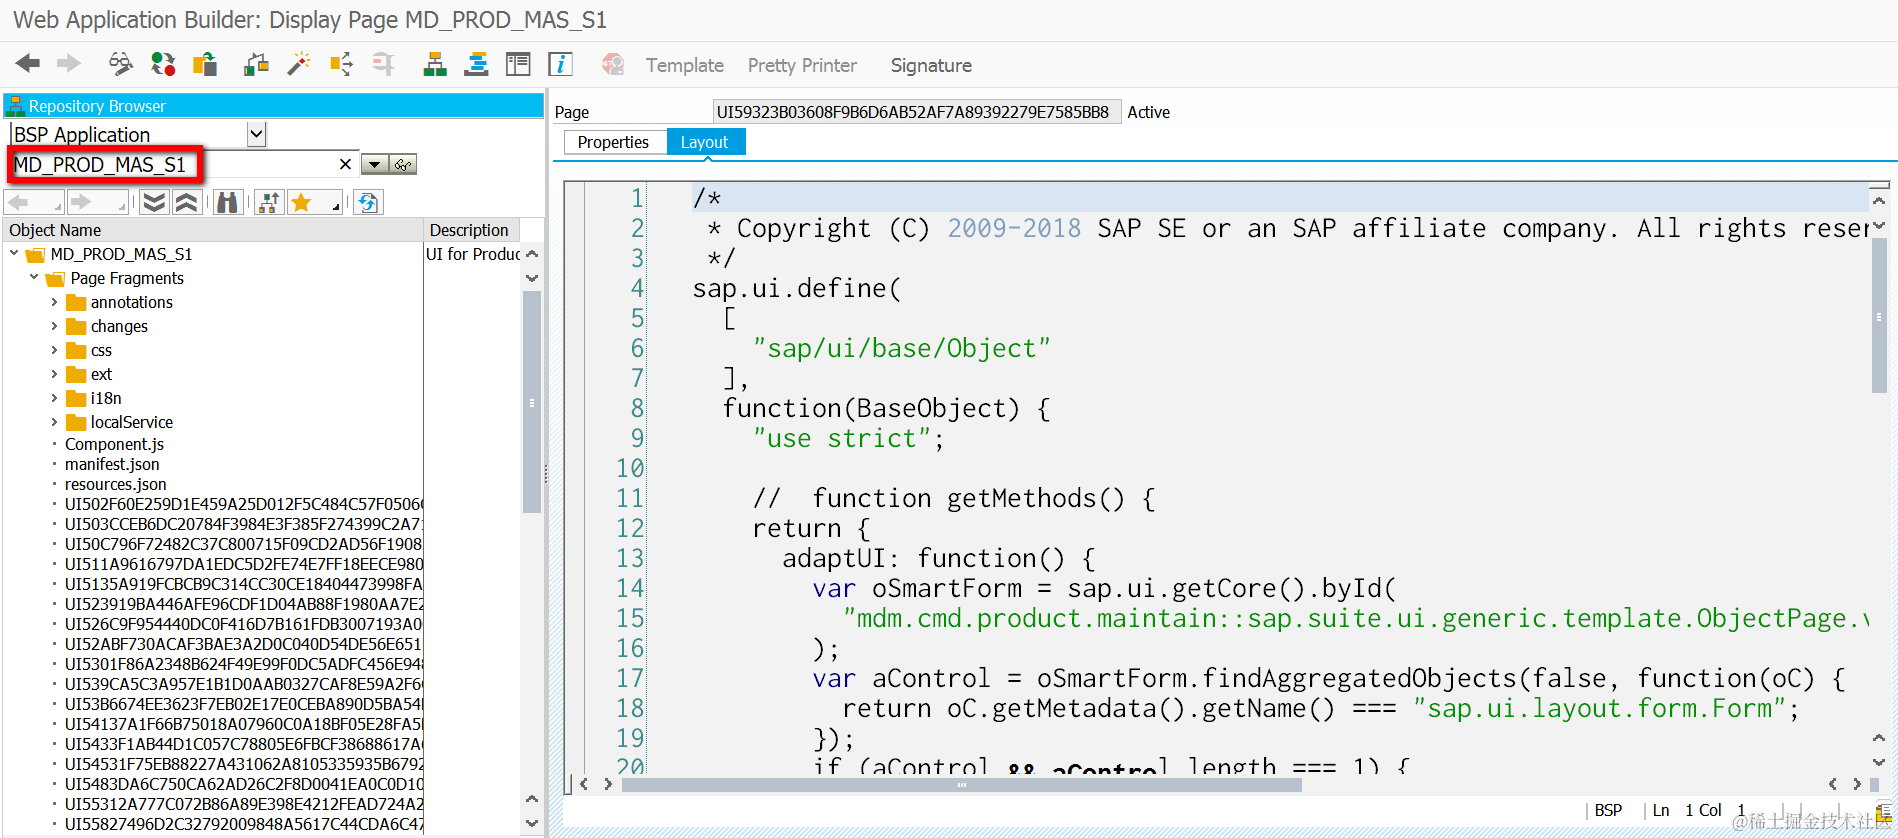Toggle Display/Change mode with the glasses-pencil icon
The height and width of the screenshot is (838, 1898).
click(x=120, y=65)
